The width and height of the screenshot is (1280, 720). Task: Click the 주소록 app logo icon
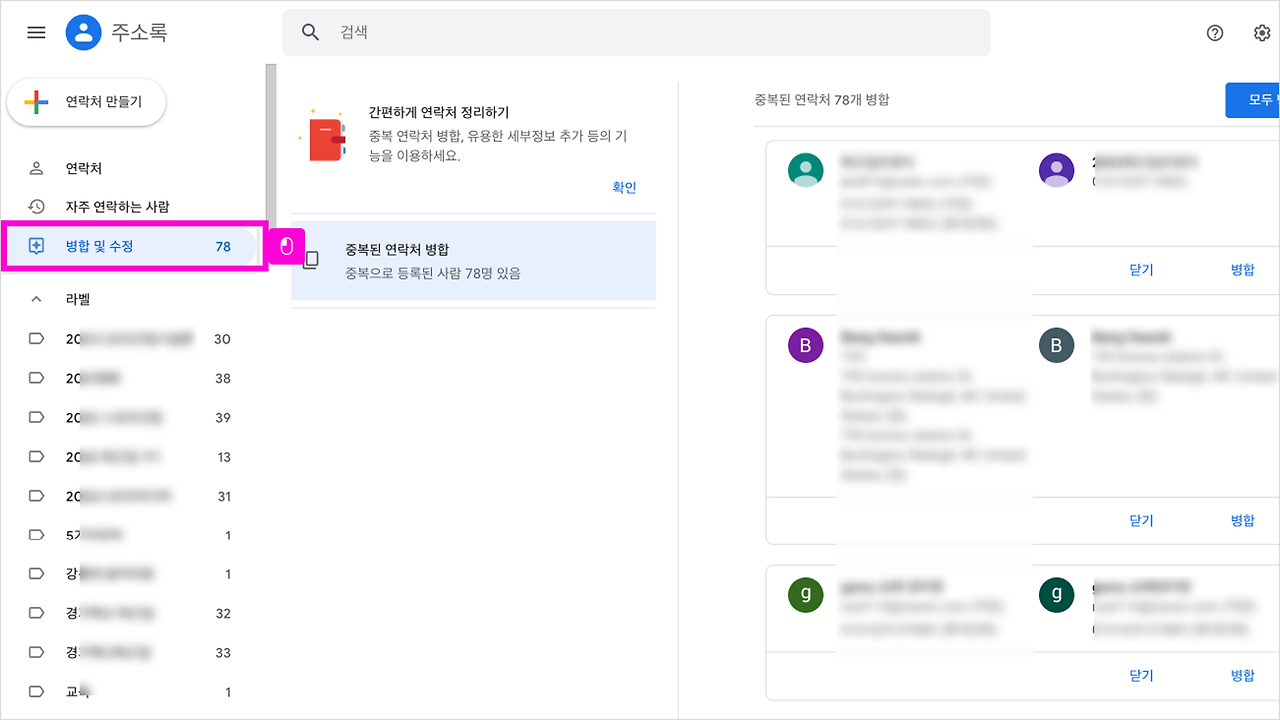pyautogui.click(x=84, y=32)
